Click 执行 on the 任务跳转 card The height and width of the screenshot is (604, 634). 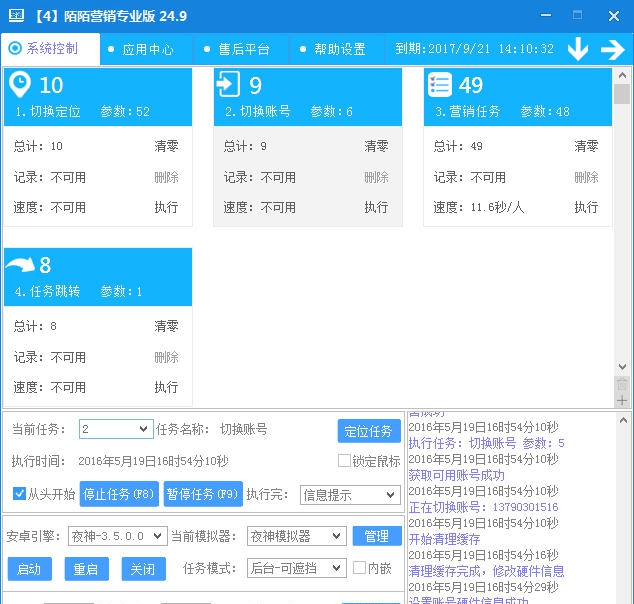(x=166, y=387)
